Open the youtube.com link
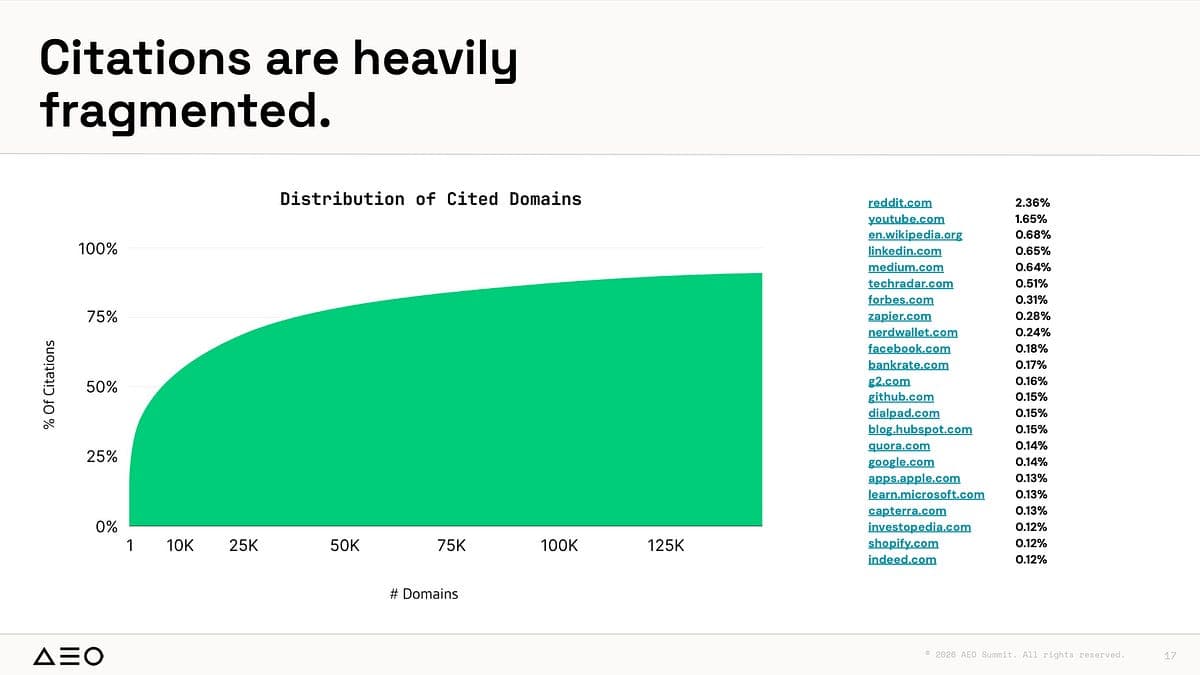Screen dimensions: 1200x675 point(905,219)
